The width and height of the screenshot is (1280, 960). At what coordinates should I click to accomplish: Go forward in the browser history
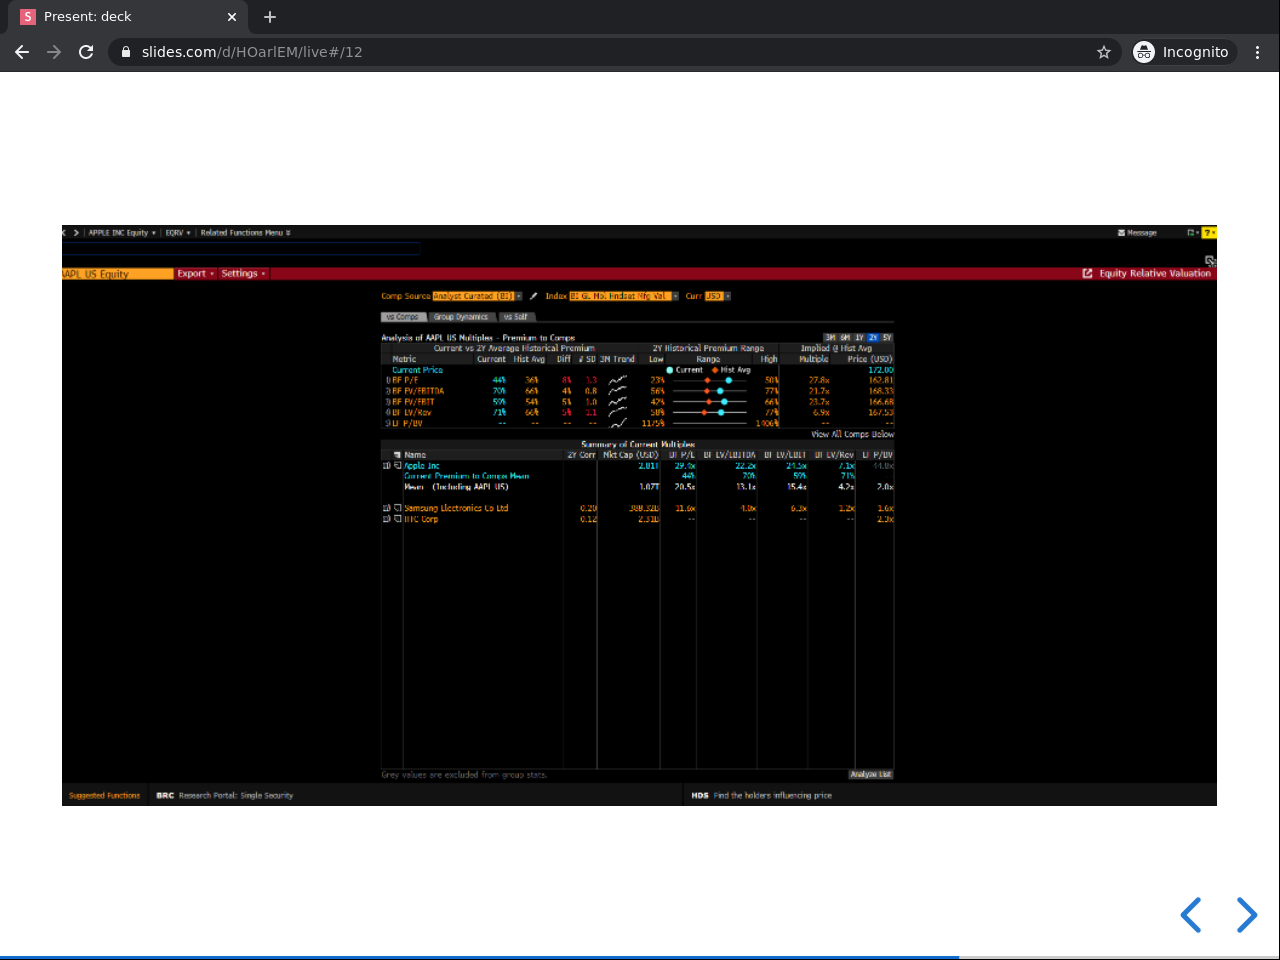click(x=54, y=52)
